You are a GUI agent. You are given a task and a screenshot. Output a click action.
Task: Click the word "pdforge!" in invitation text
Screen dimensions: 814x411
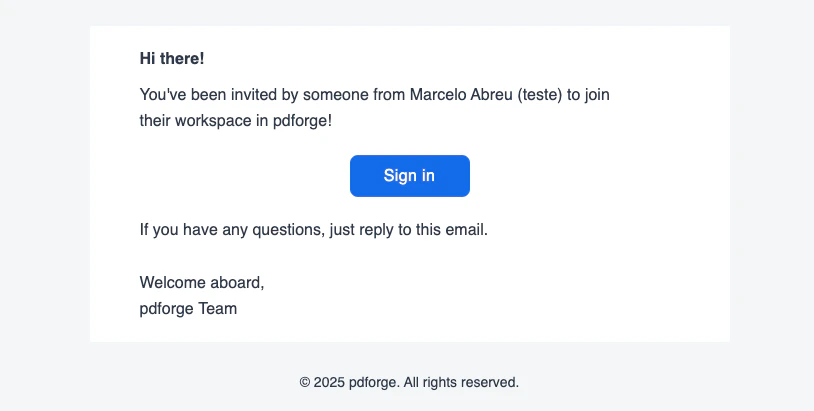[x=302, y=121]
